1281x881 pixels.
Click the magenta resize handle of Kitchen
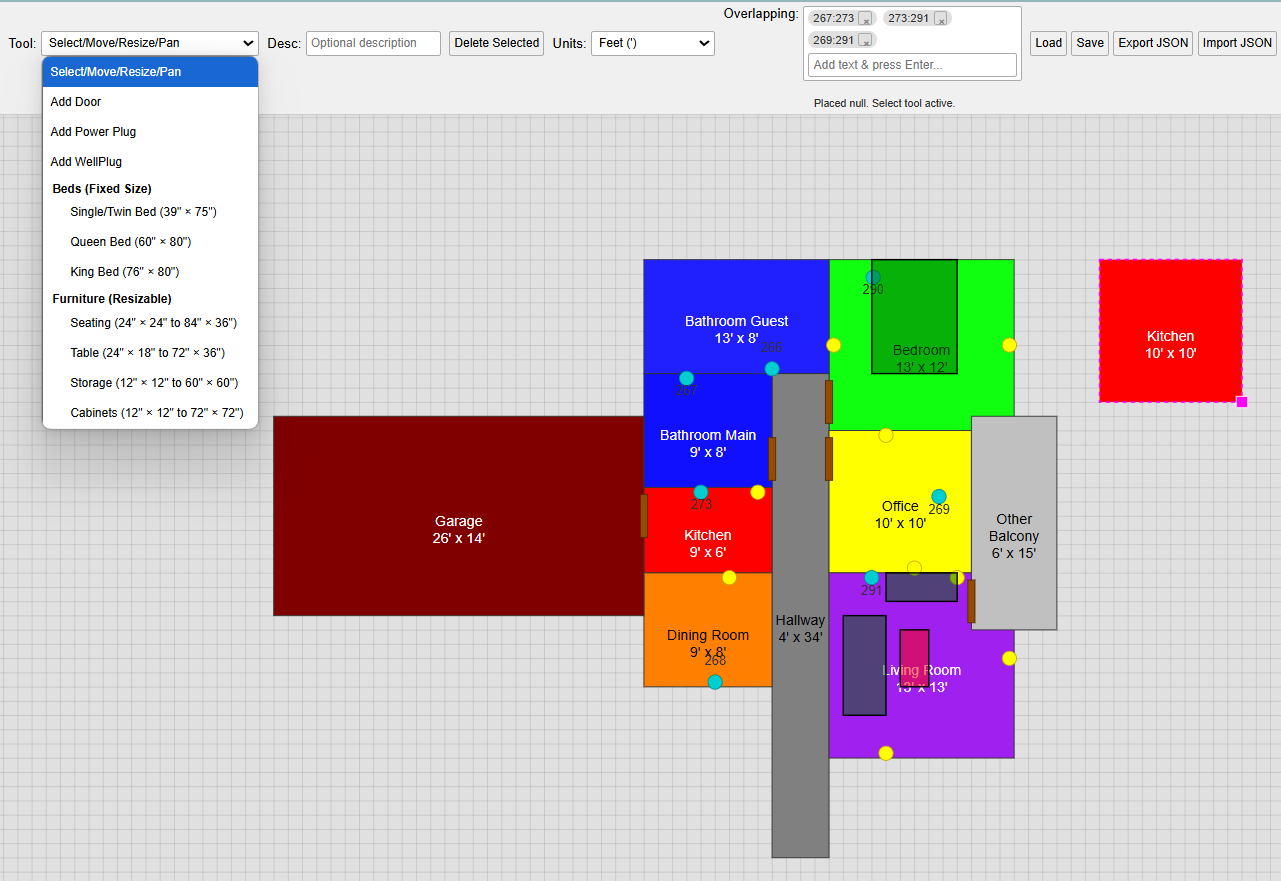(1242, 402)
